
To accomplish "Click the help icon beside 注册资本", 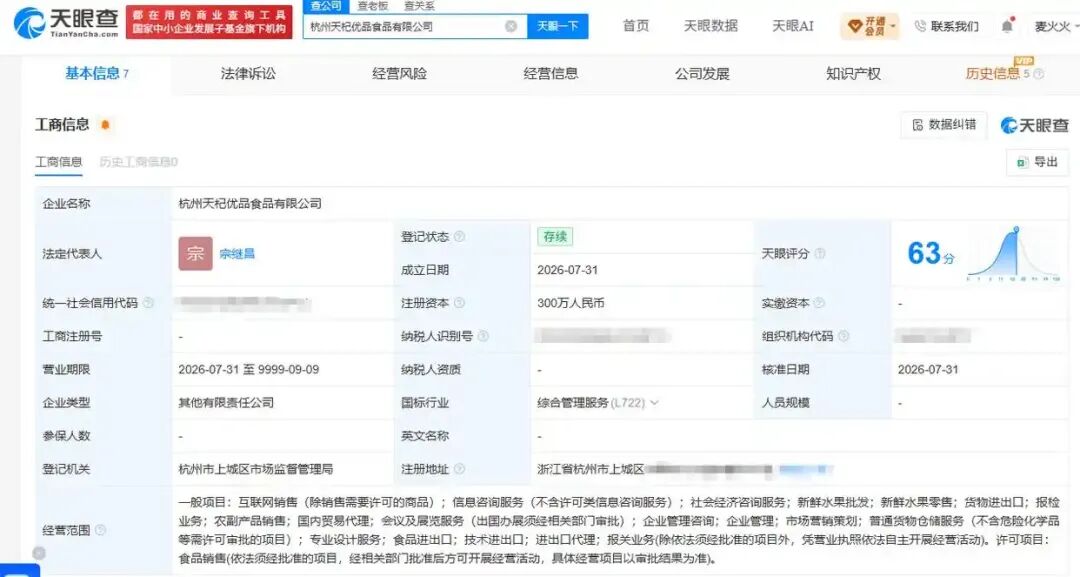I will tap(459, 303).
